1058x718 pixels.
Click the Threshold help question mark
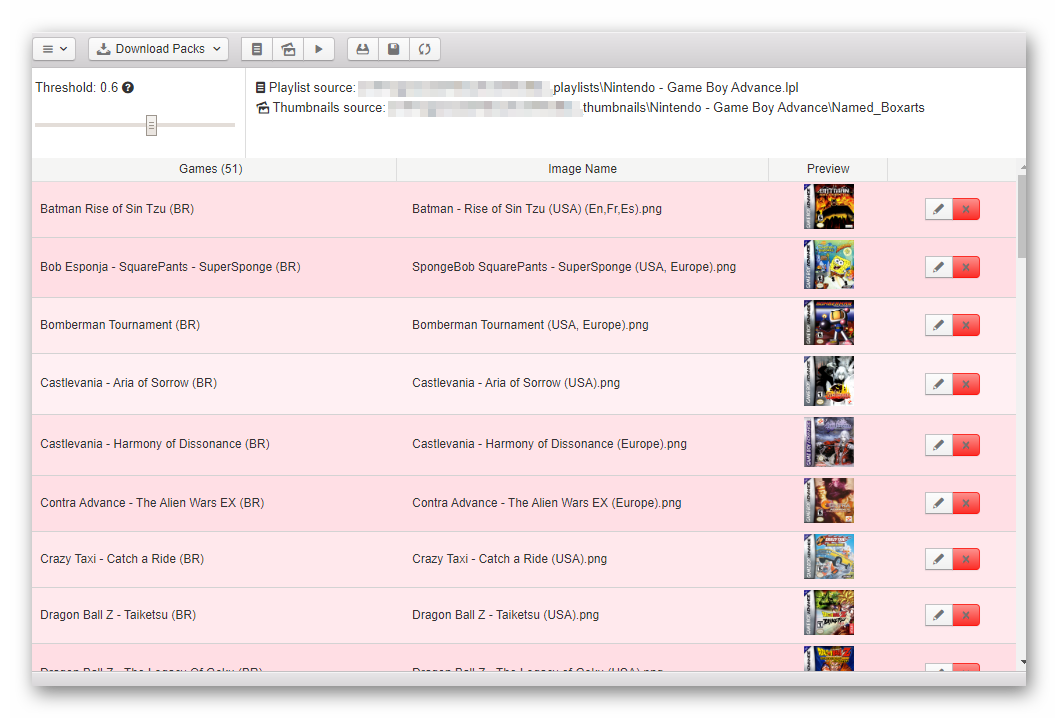coord(128,88)
